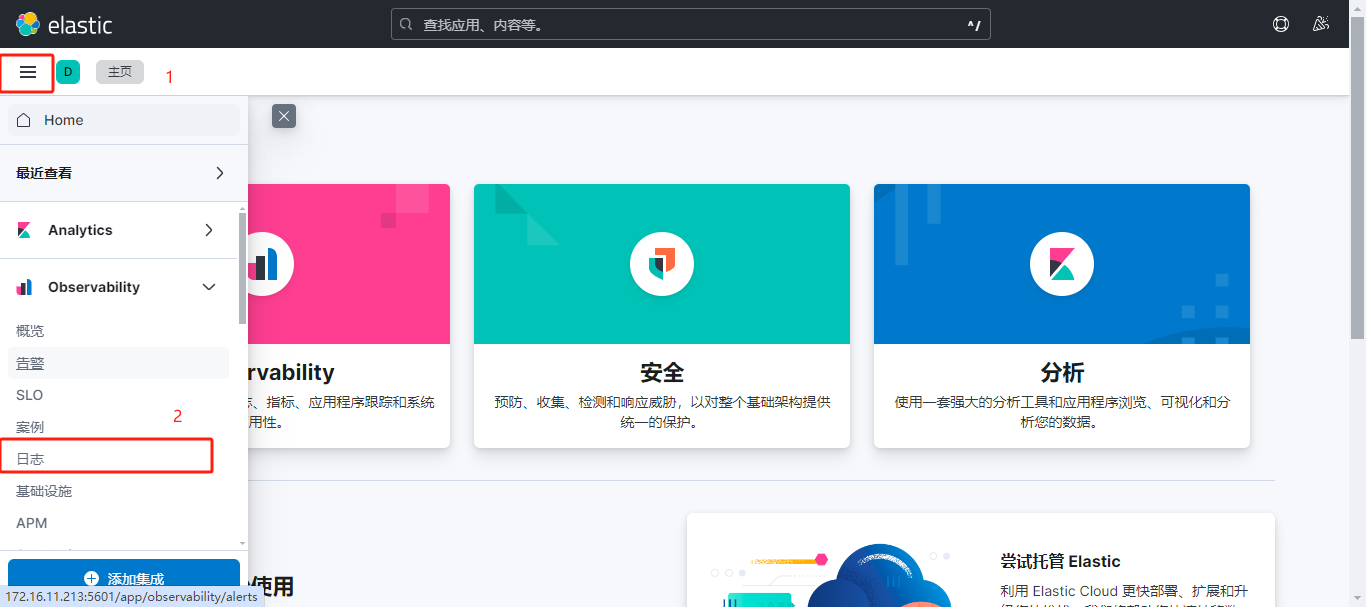The width and height of the screenshot is (1366, 607).
Task: Click the page scrollbar up arrow
Action: pyautogui.click(x=1357, y=8)
